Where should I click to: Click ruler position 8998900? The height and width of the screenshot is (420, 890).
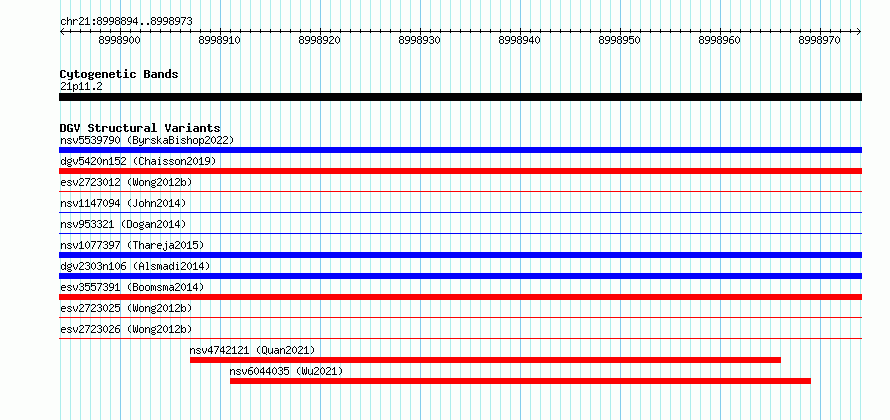point(120,40)
